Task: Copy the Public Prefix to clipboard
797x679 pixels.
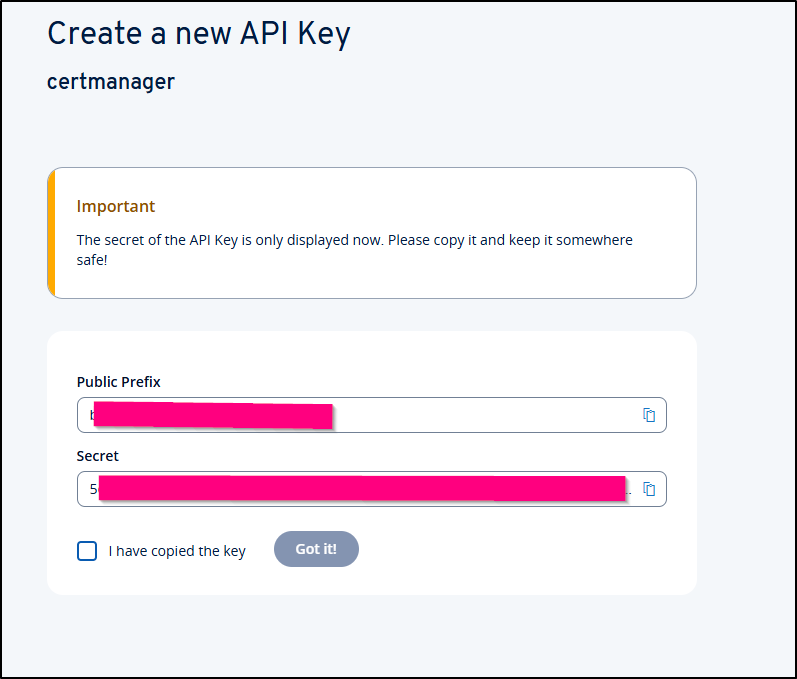Action: [x=649, y=415]
